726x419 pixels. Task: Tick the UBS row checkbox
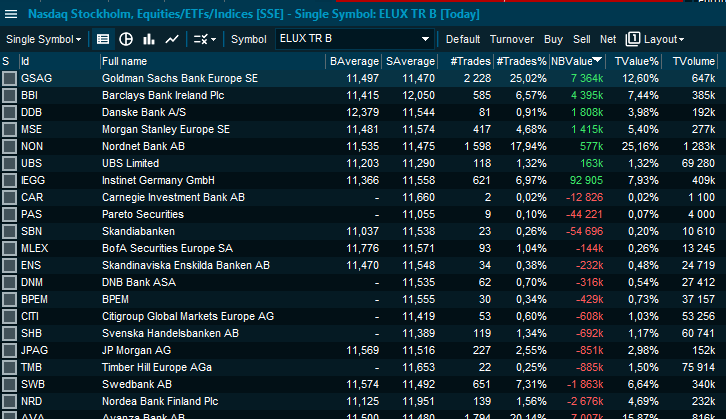(x=9, y=163)
